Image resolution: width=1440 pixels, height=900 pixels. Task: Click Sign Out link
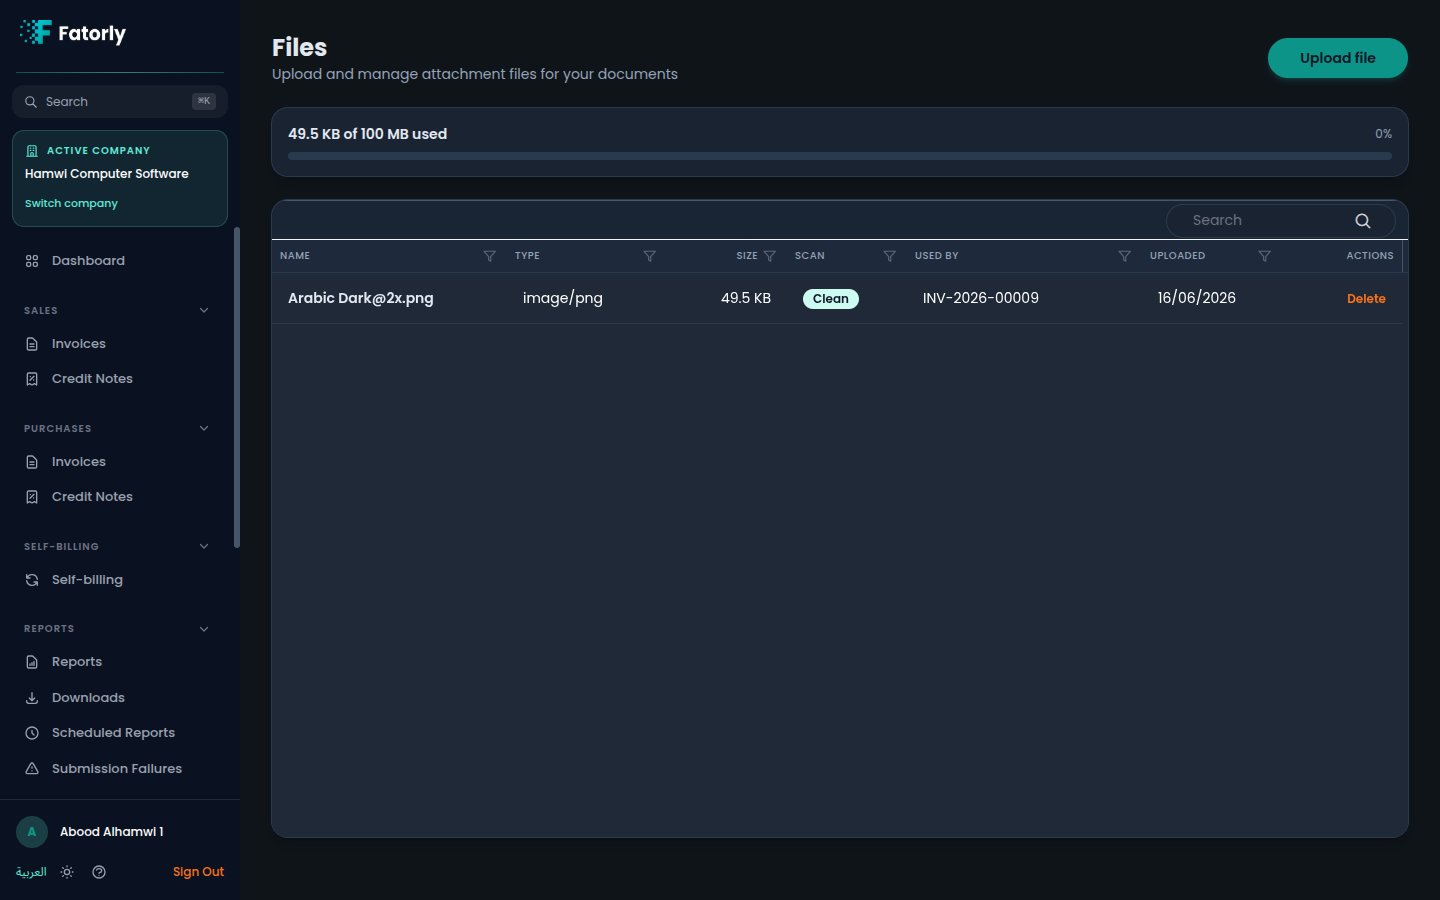tap(198, 872)
